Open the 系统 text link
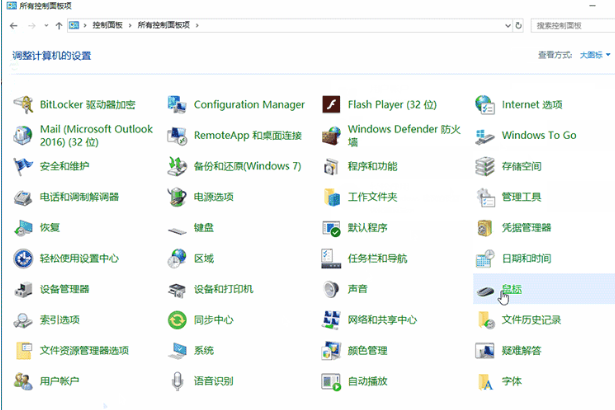615x410 pixels. click(204, 350)
